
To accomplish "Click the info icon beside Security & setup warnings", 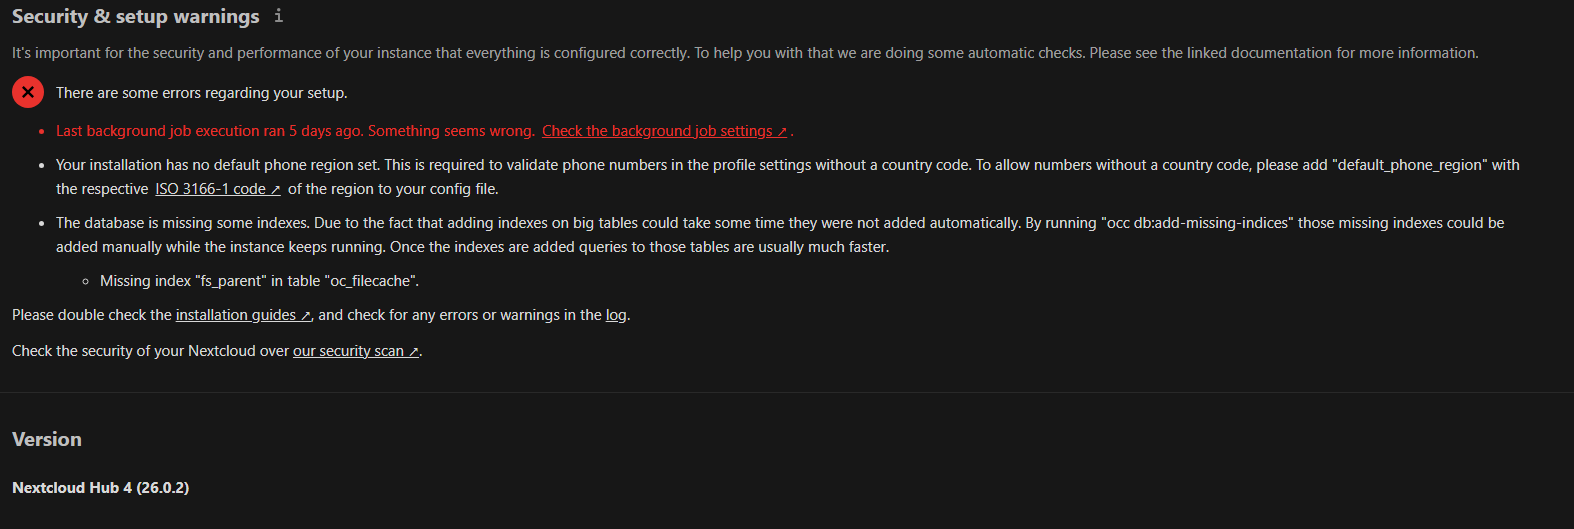I will click(279, 16).
